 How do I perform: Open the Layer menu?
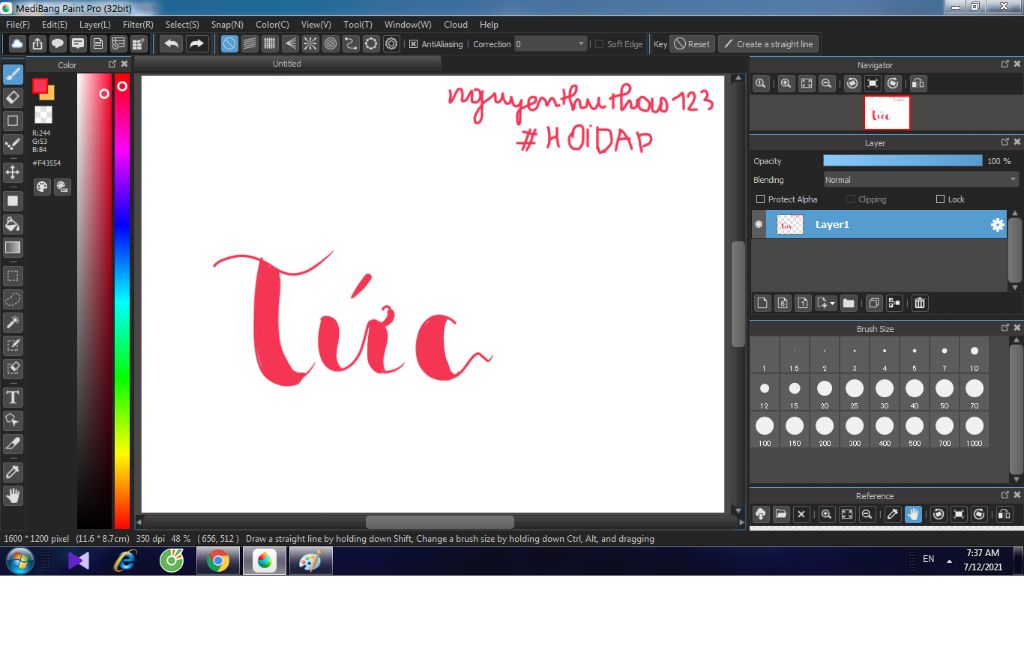[95, 24]
